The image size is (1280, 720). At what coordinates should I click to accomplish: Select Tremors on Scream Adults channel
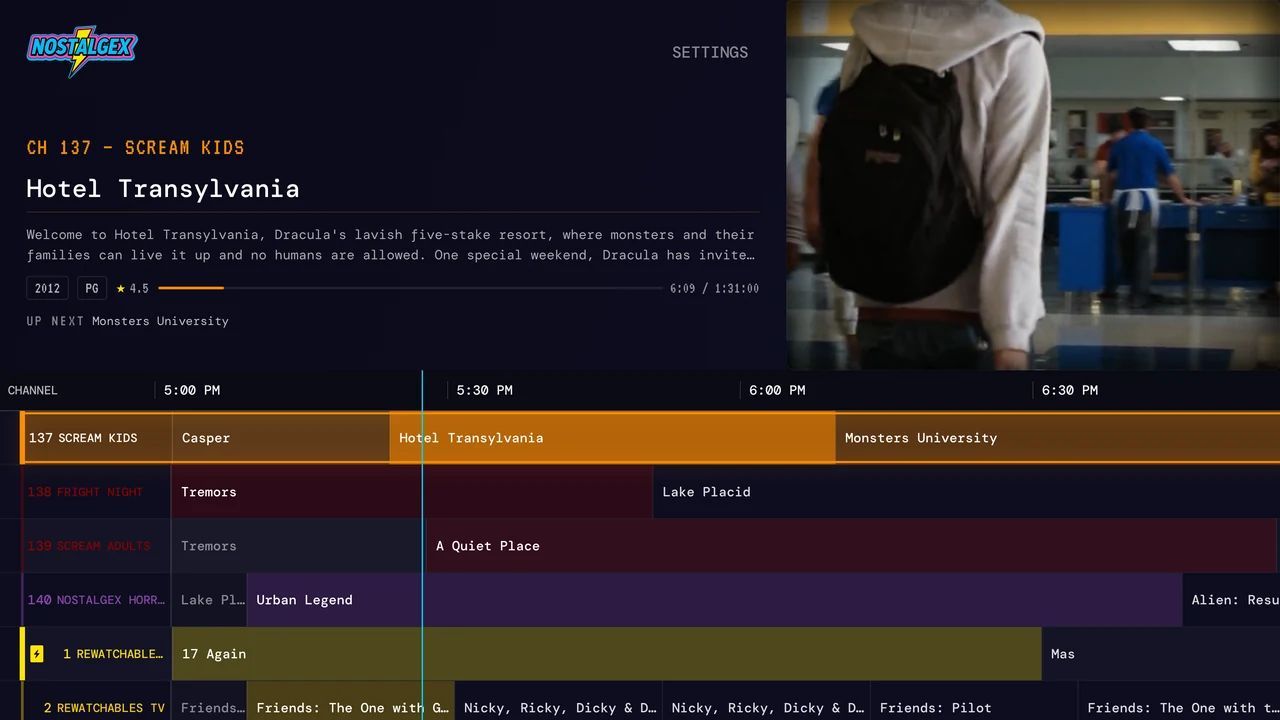point(298,546)
